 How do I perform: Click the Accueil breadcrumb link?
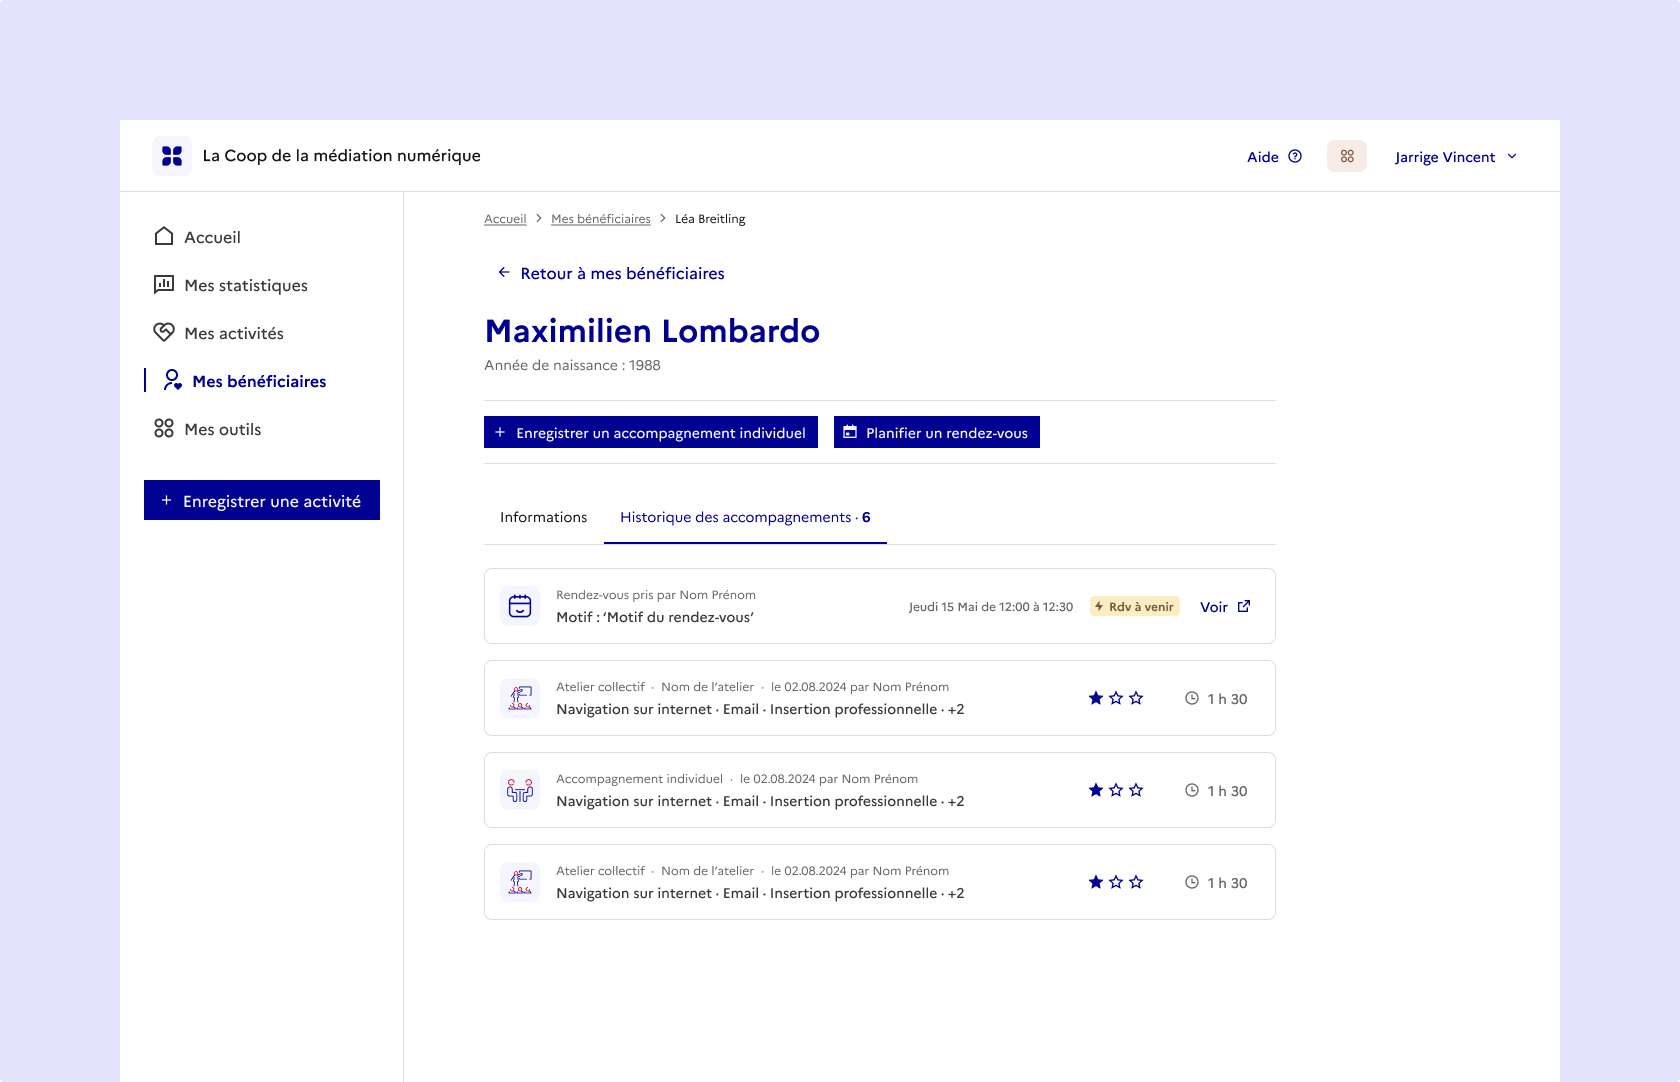coord(505,219)
